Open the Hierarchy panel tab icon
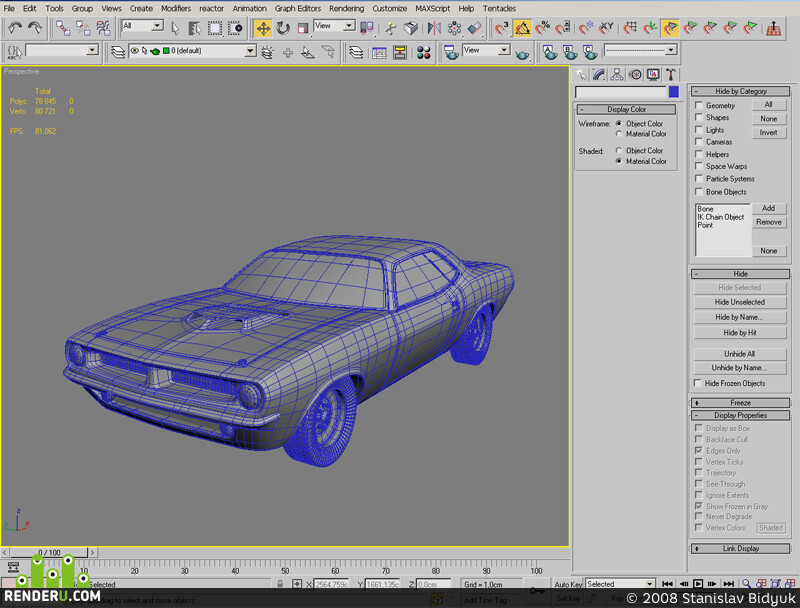The width and height of the screenshot is (800, 608). pyautogui.click(x=616, y=75)
